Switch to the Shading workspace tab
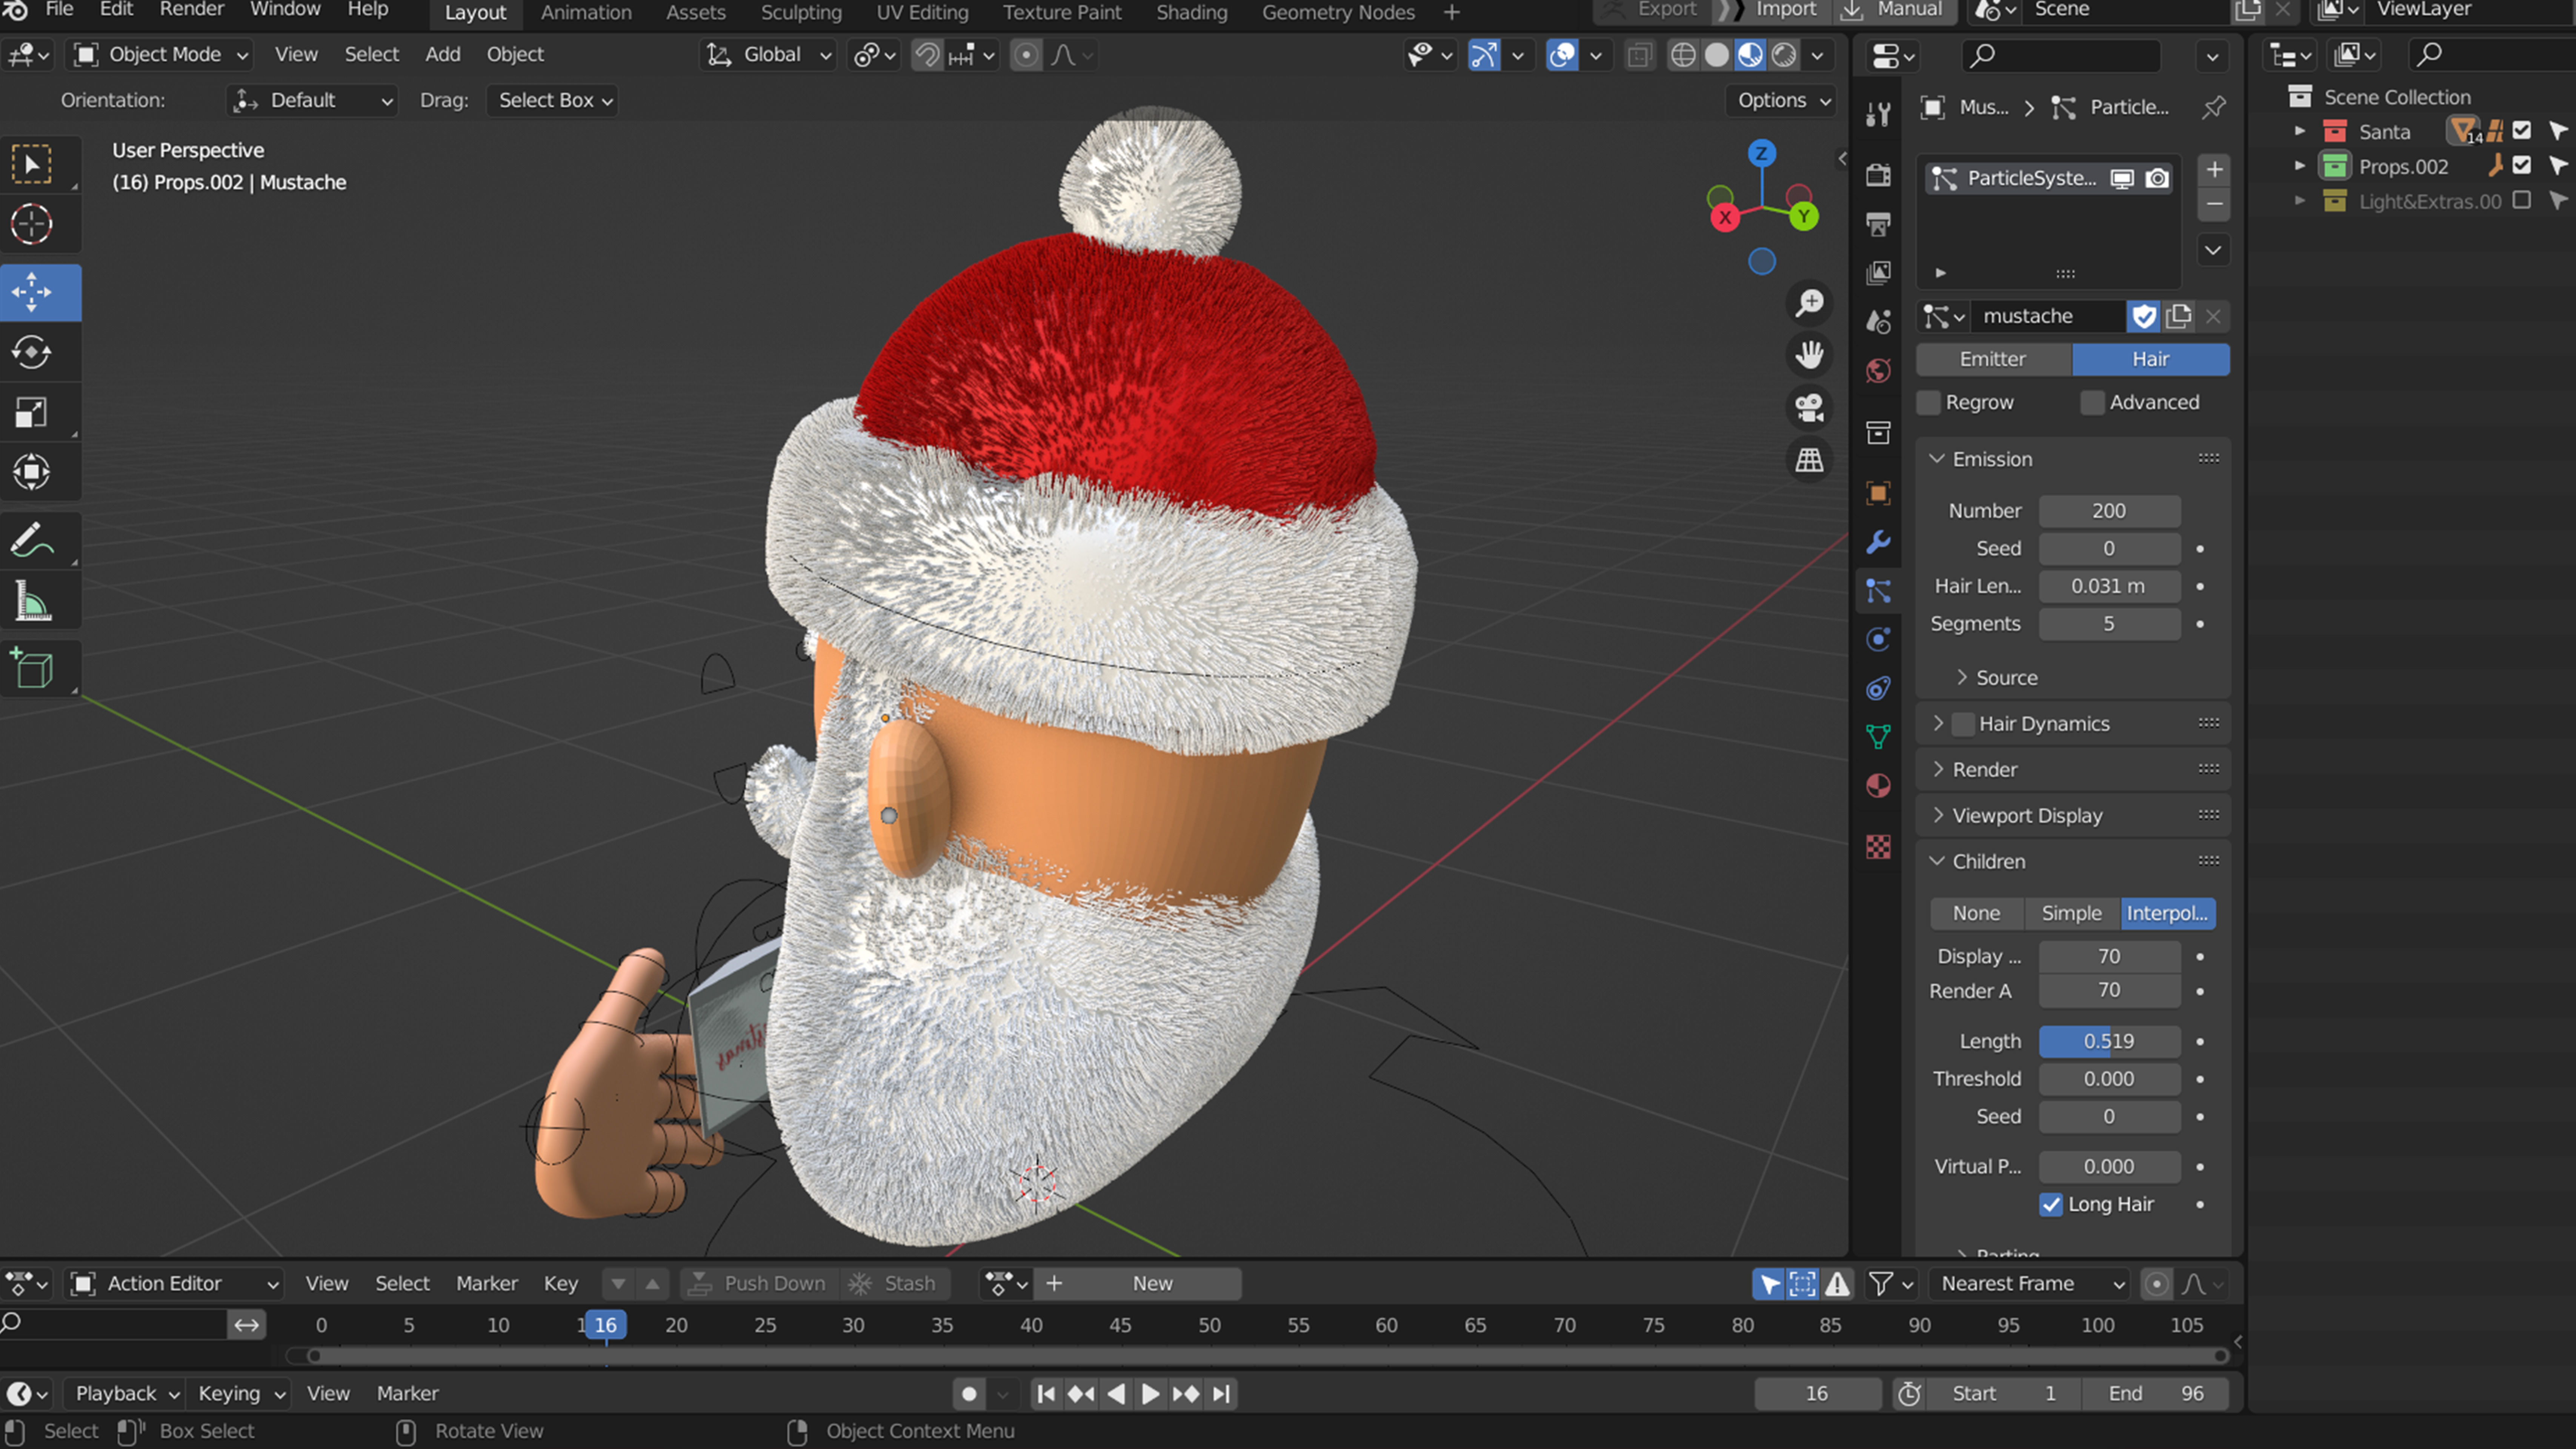 (1191, 12)
